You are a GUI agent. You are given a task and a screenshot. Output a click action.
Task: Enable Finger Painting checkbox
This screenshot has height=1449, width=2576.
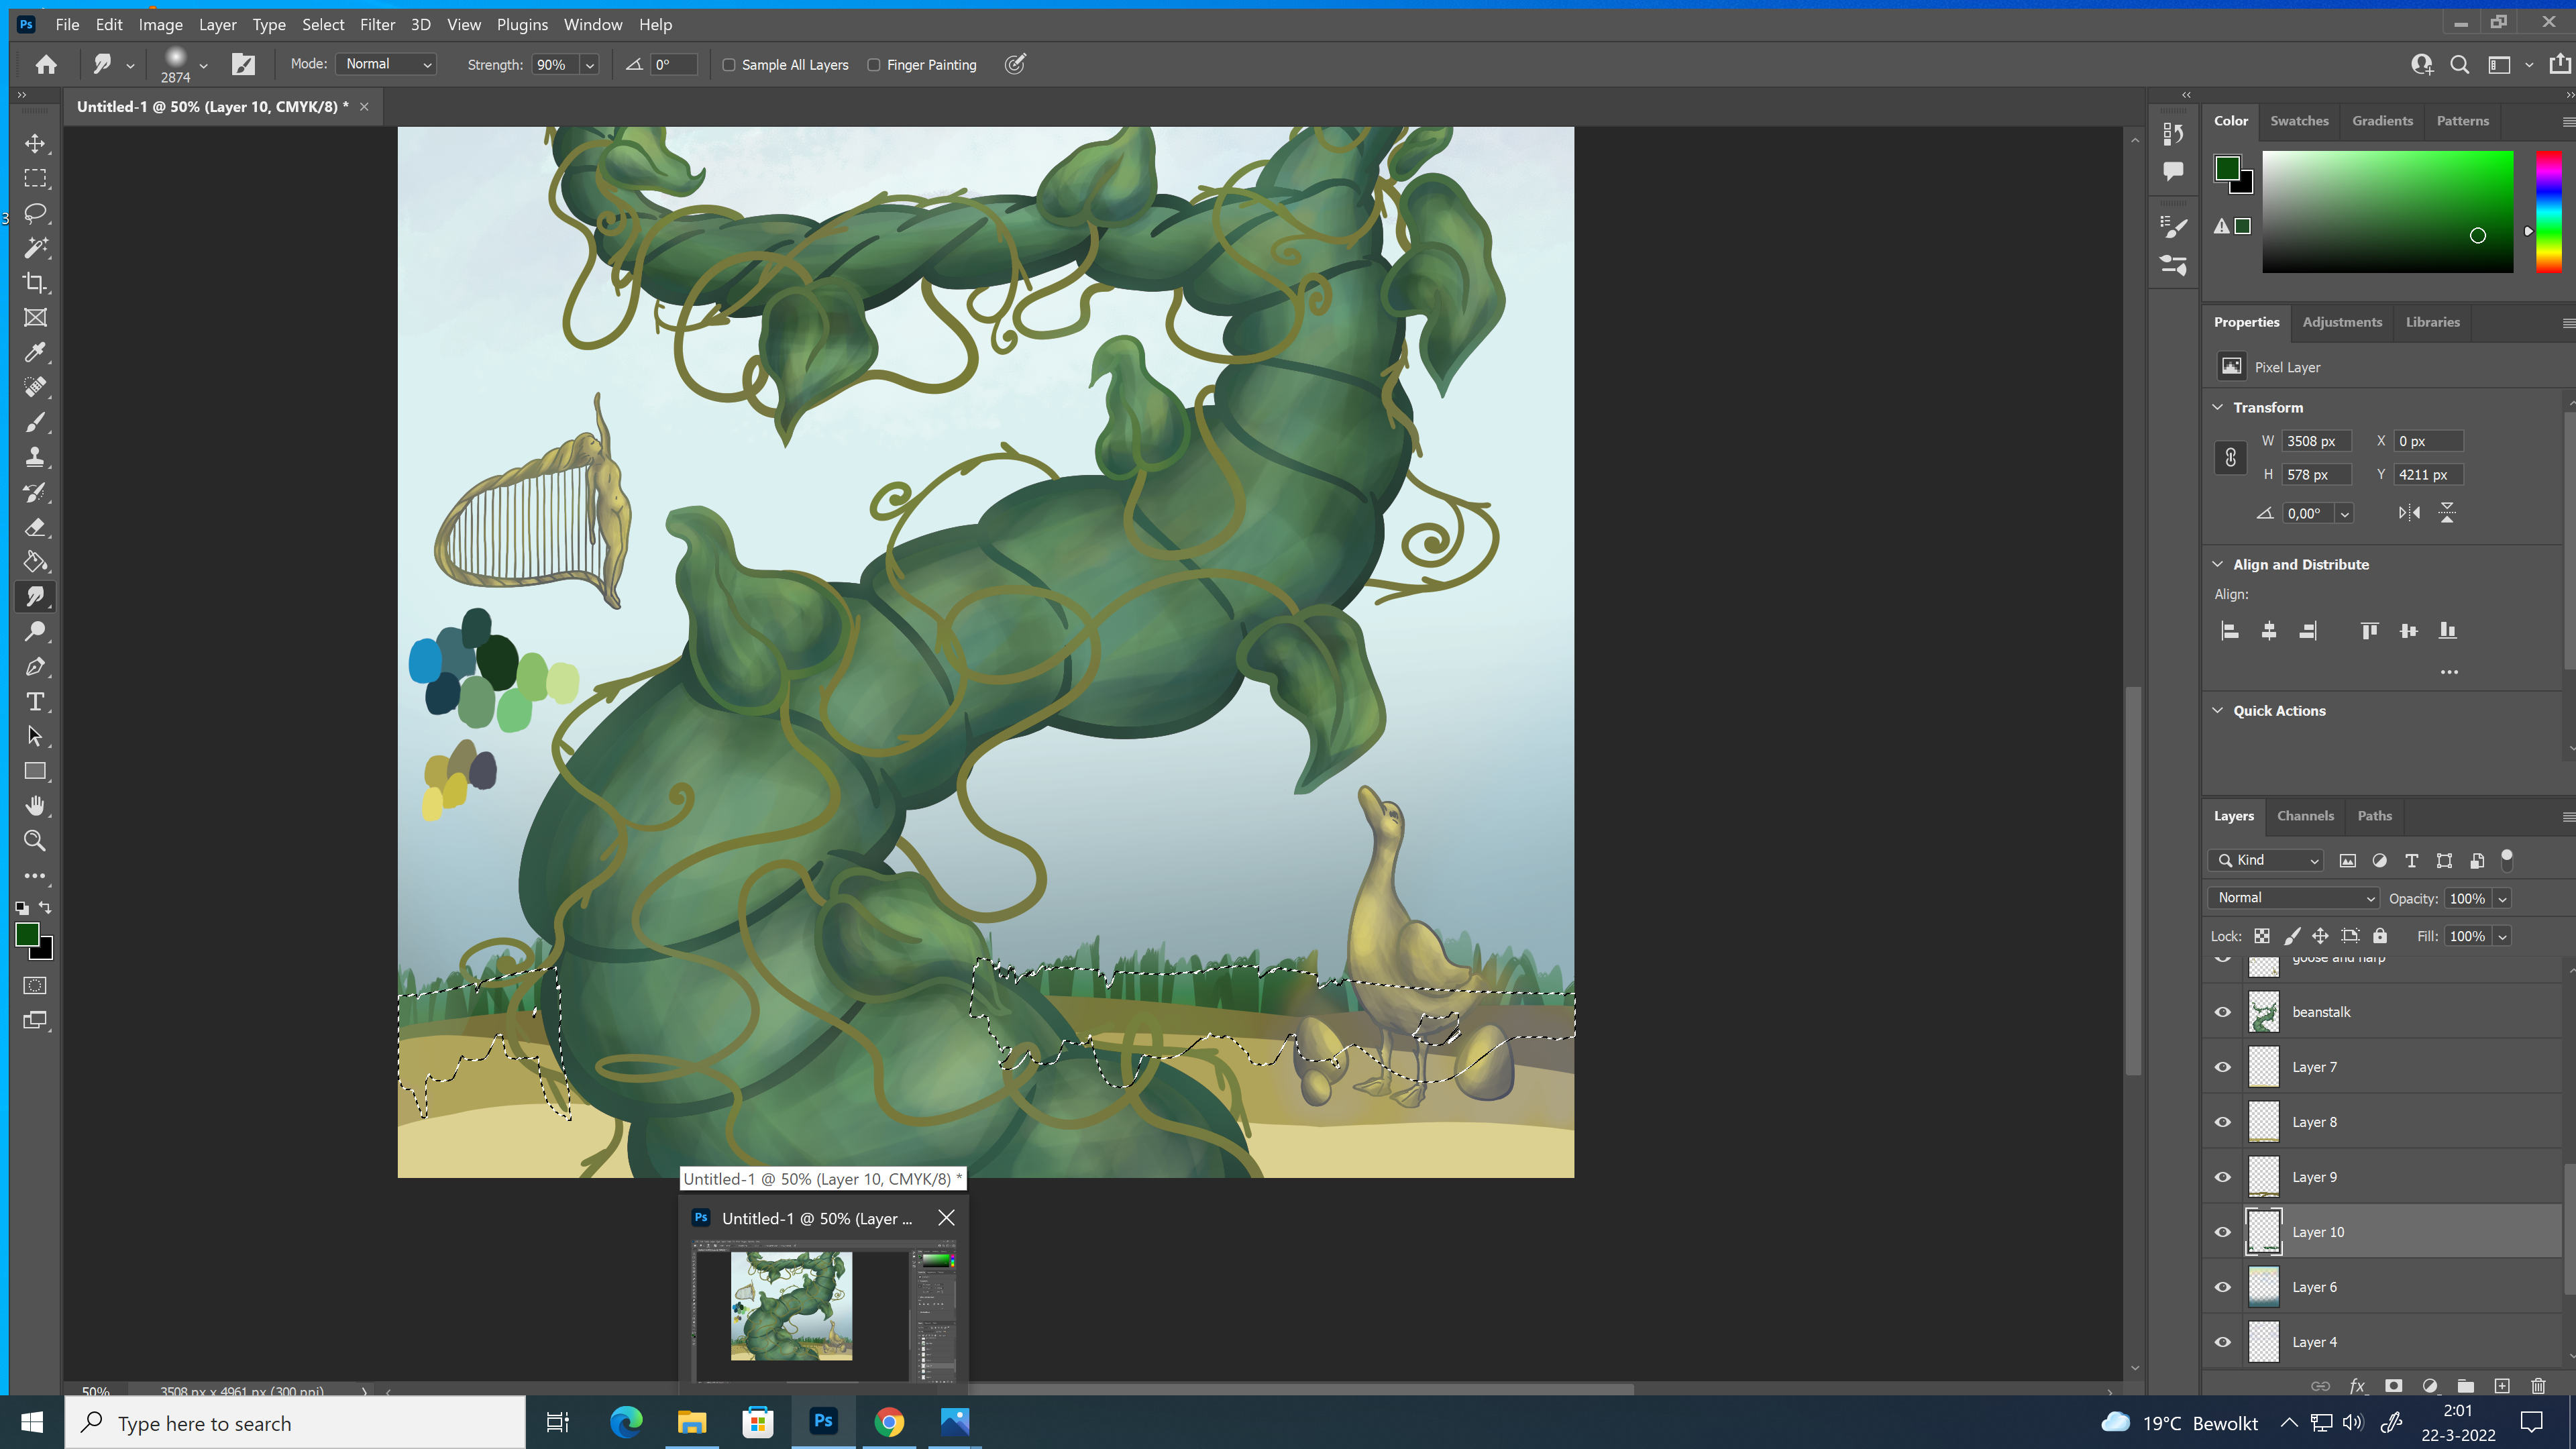tap(874, 65)
